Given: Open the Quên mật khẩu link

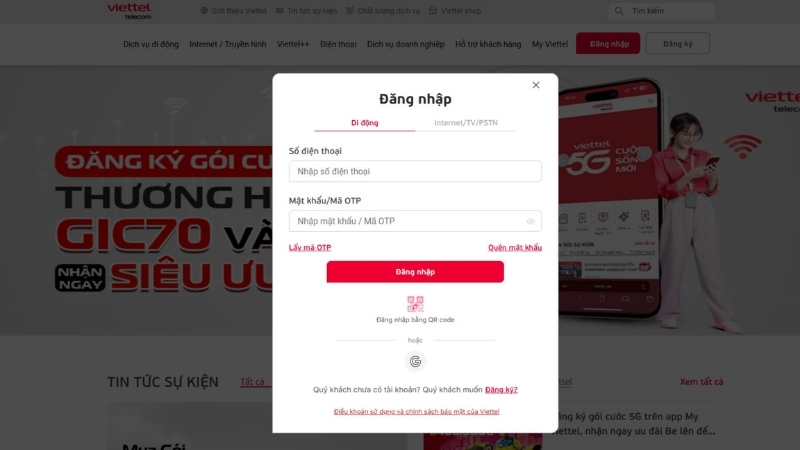Looking at the screenshot, I should point(515,247).
